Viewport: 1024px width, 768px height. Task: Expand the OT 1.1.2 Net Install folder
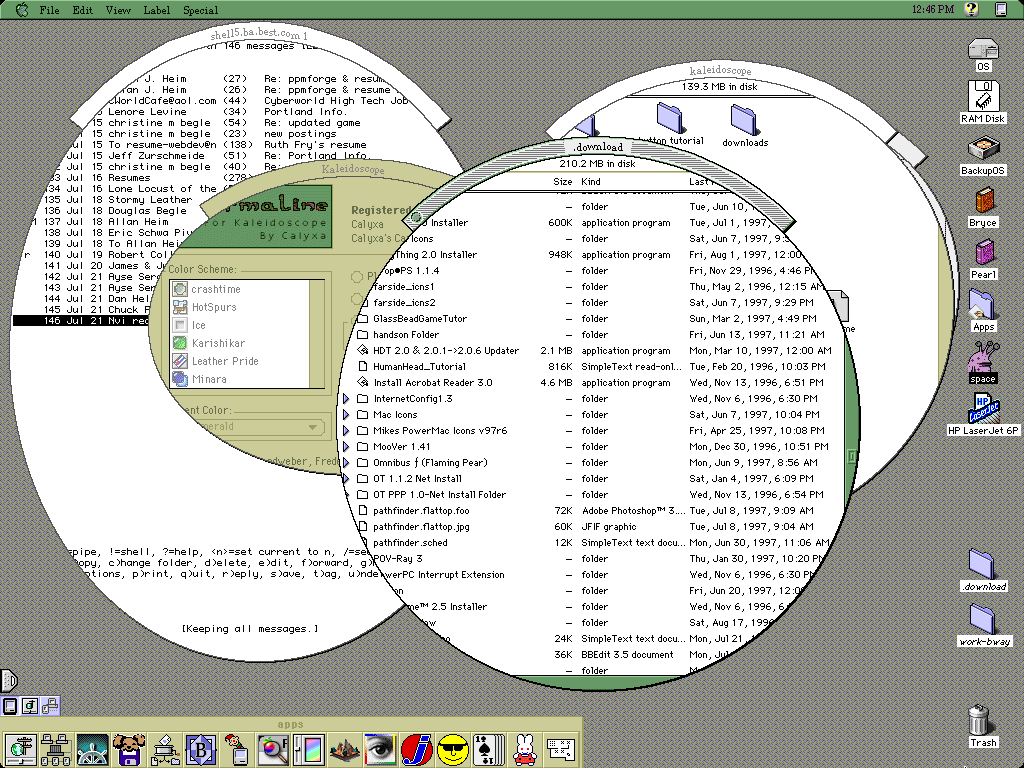pos(346,479)
